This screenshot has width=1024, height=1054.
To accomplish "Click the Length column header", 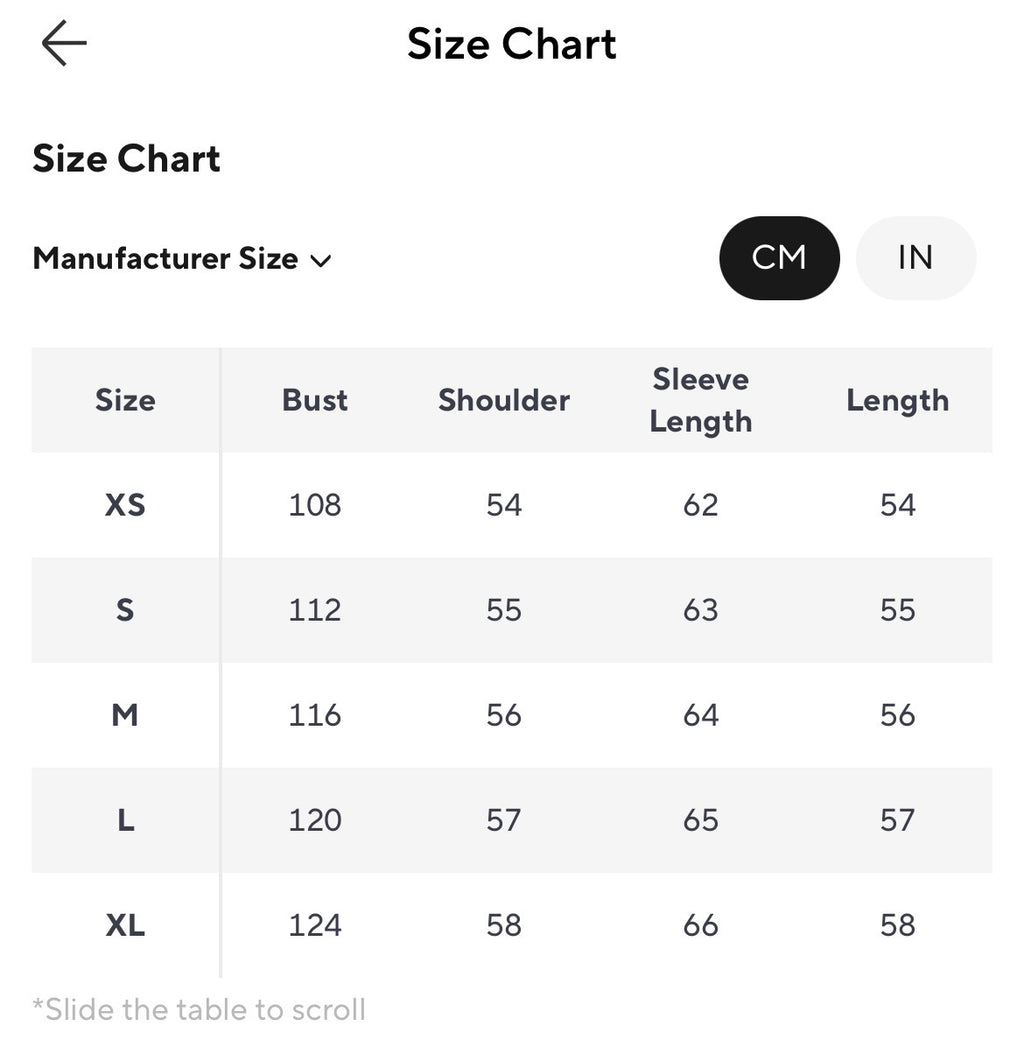I will point(898,401).
